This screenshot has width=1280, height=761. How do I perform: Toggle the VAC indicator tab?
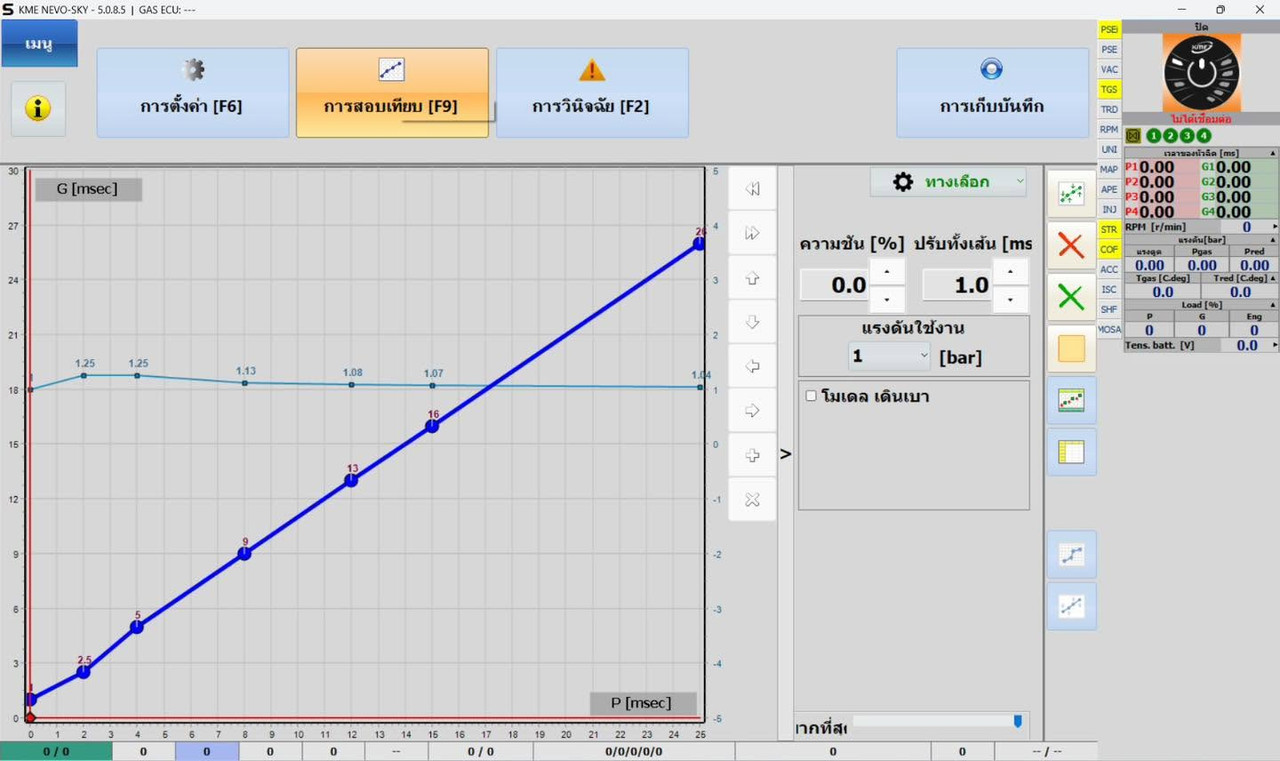[1109, 69]
